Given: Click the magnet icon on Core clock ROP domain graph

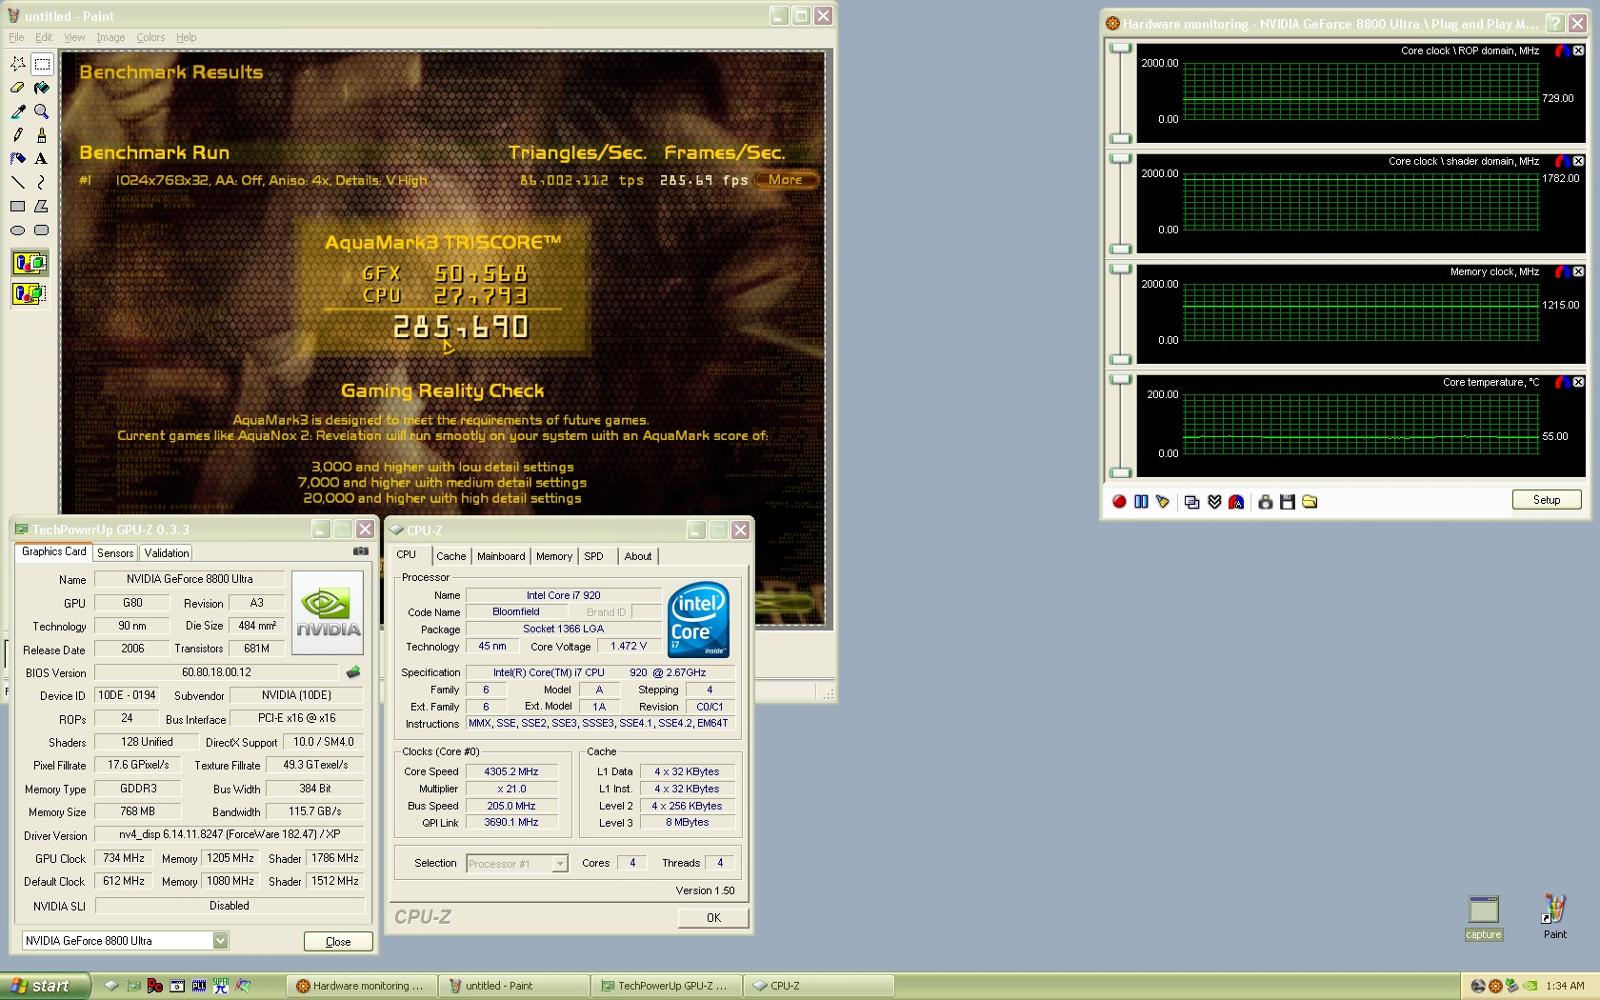Looking at the screenshot, I should click(x=1562, y=51).
